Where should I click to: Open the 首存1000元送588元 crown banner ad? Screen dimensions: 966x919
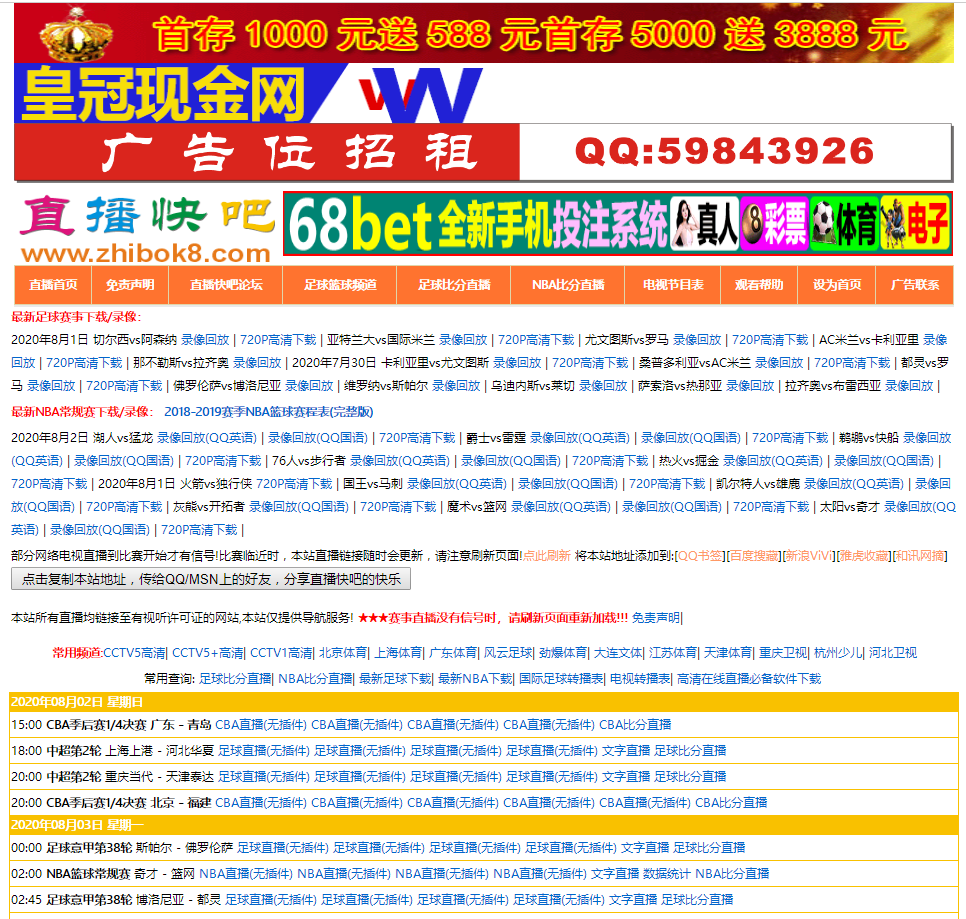pyautogui.click(x=484, y=33)
